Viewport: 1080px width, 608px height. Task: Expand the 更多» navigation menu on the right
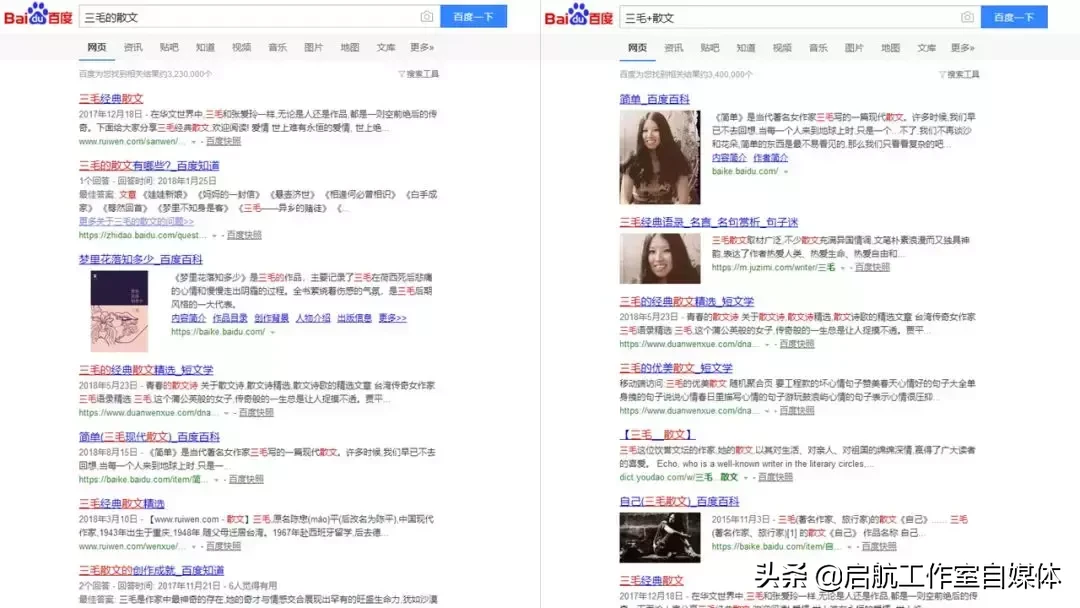[962, 46]
